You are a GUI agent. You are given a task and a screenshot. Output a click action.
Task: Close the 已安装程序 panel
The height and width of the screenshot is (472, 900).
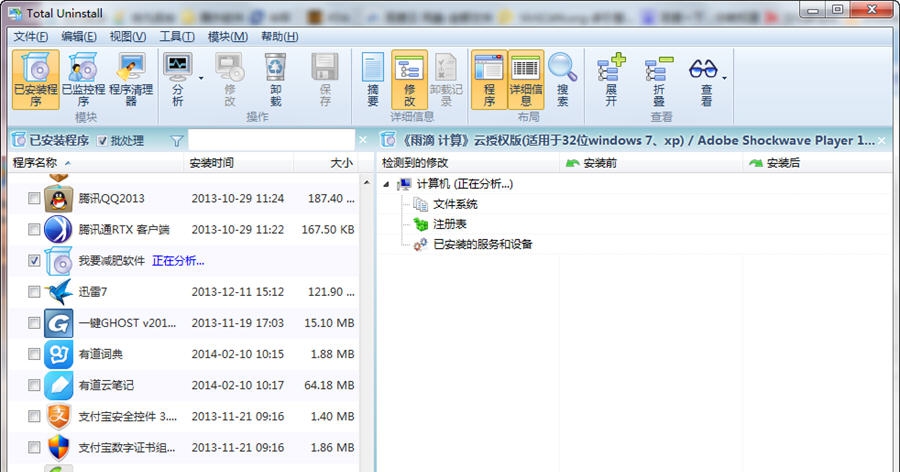pyautogui.click(x=363, y=140)
